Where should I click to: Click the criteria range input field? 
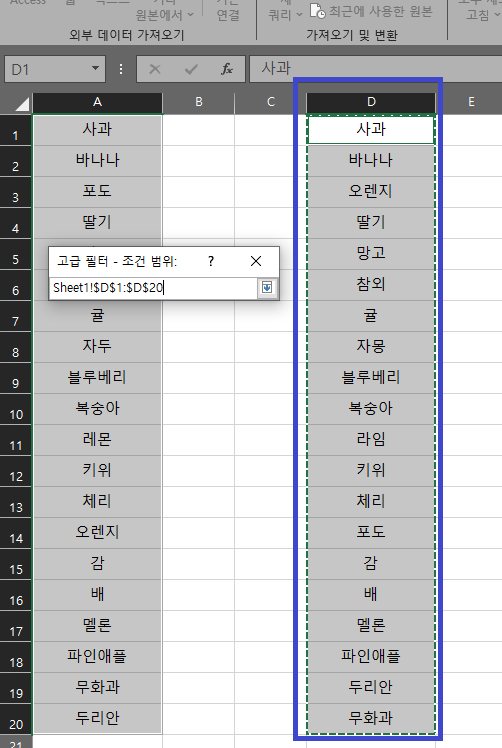(154, 288)
